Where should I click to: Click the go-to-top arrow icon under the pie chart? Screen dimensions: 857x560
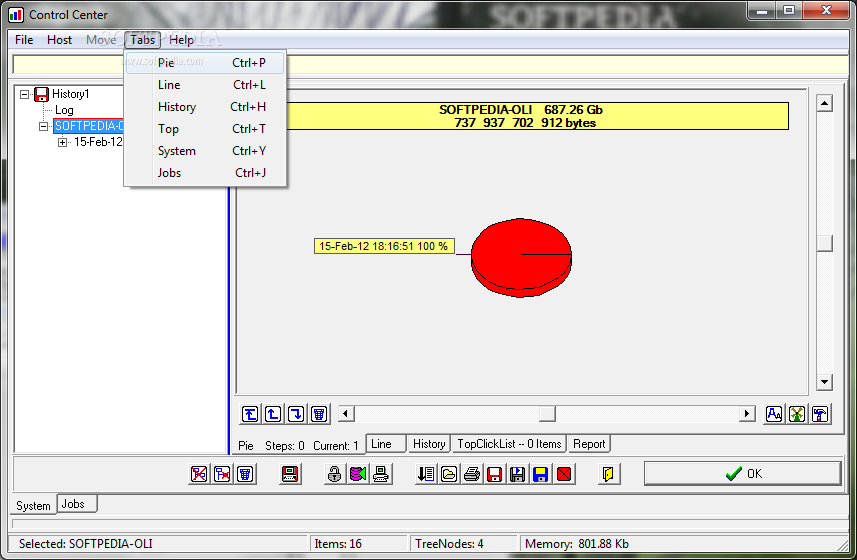pyautogui.click(x=250, y=414)
